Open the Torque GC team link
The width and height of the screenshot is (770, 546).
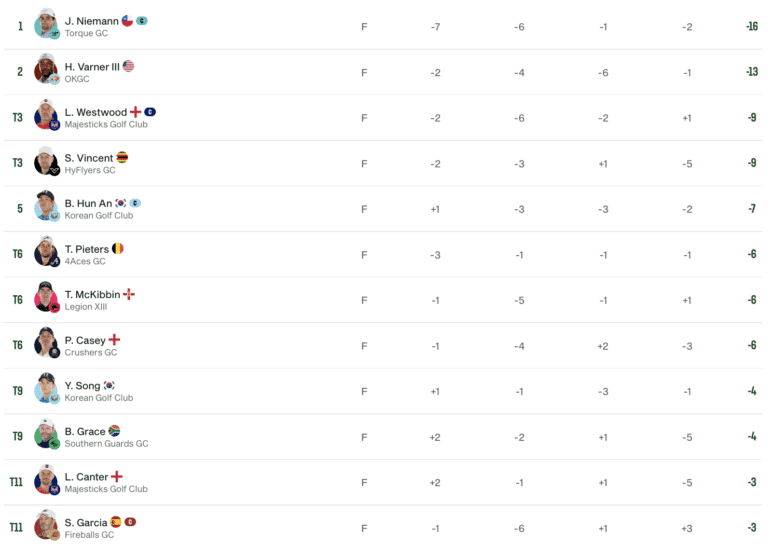(x=86, y=33)
